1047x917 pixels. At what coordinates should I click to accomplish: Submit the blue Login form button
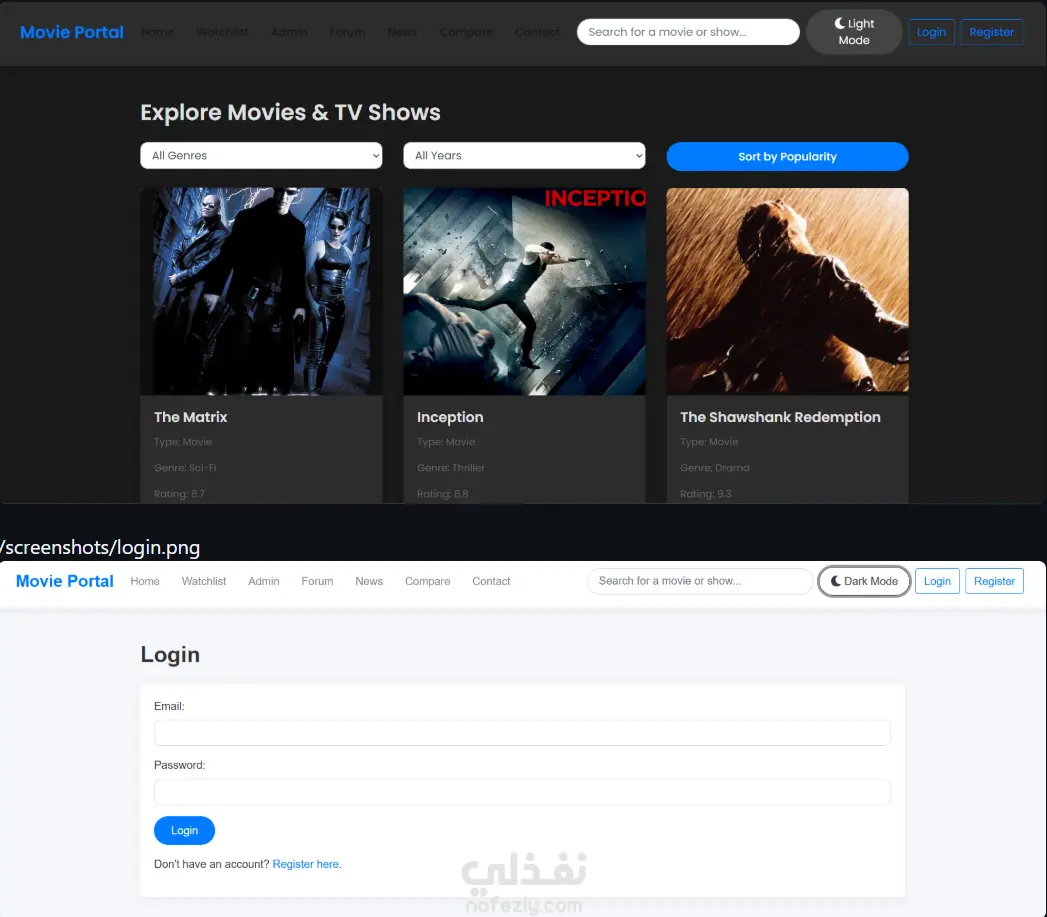(x=184, y=830)
